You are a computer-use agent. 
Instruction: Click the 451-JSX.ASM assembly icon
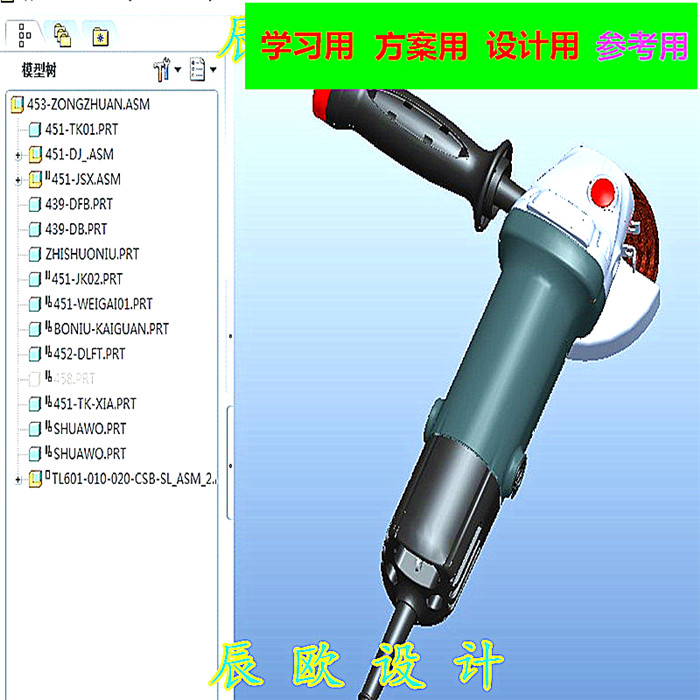click(x=35, y=179)
